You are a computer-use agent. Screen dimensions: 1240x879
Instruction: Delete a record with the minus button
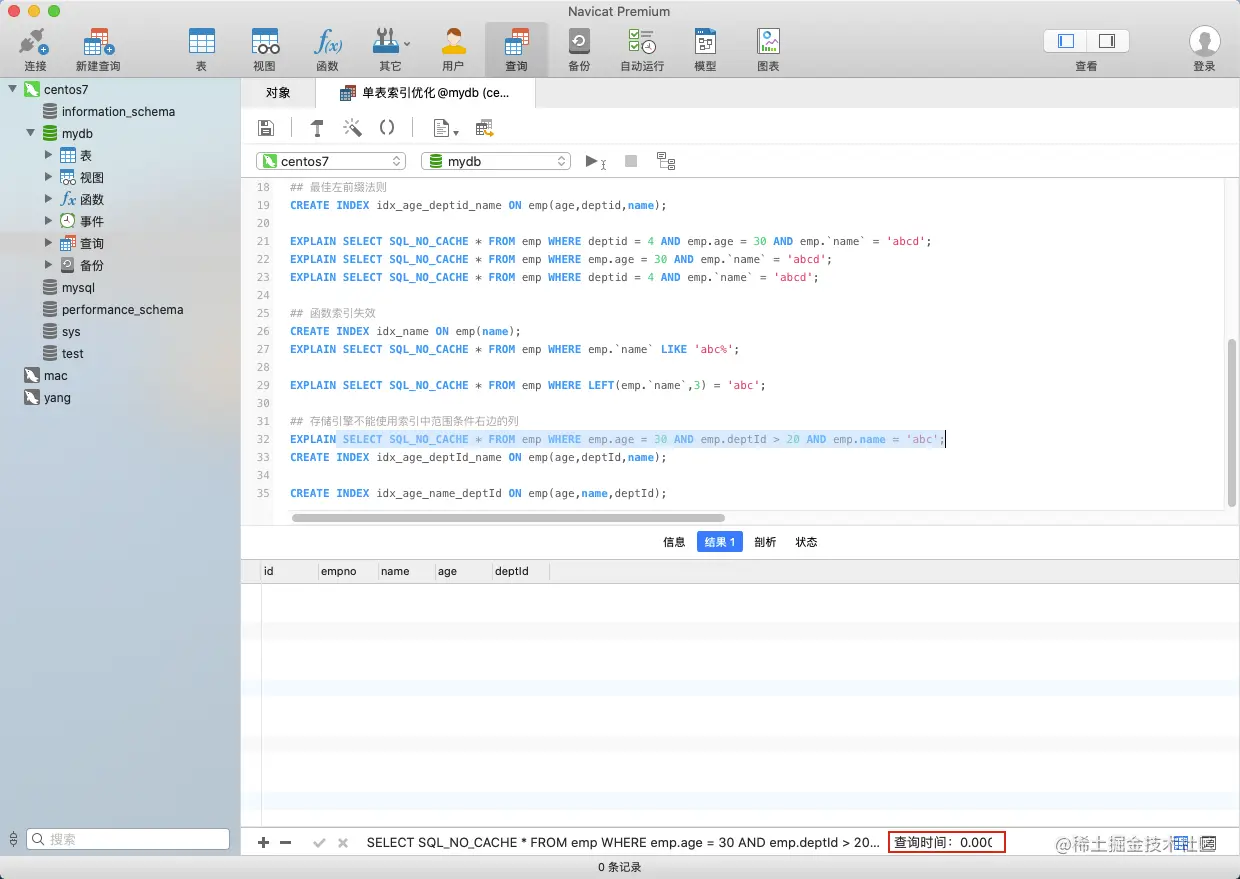tap(286, 842)
